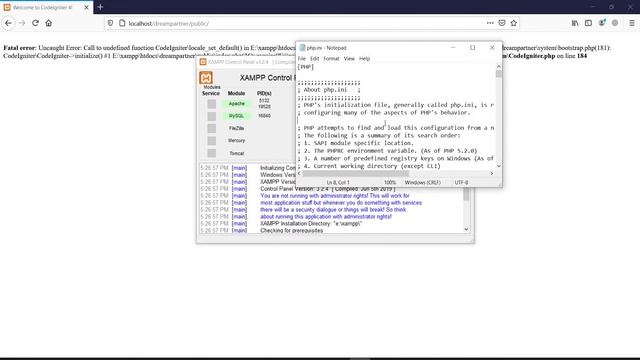640x360 pixels.
Task: Open Notepad File menu
Action: coord(302,59)
